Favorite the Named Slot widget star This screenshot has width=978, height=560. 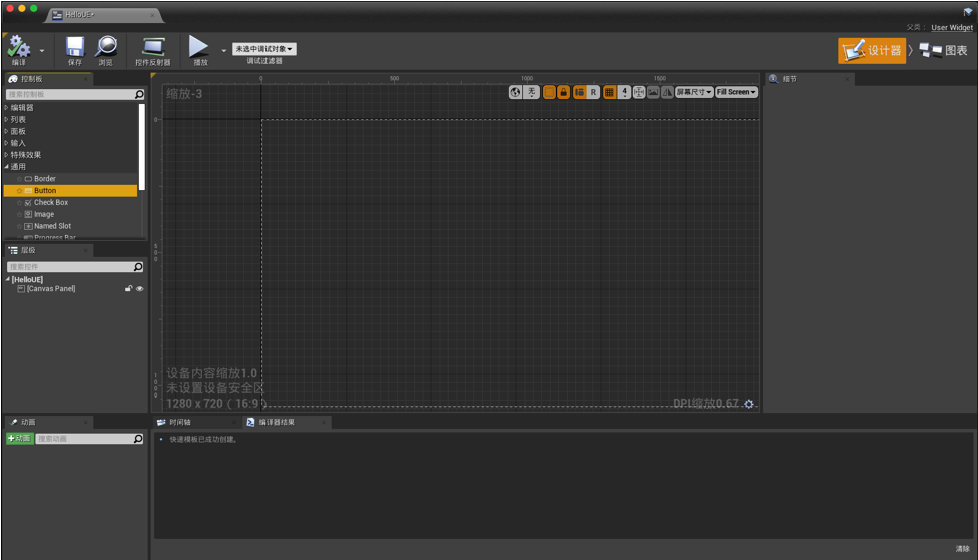coord(19,226)
